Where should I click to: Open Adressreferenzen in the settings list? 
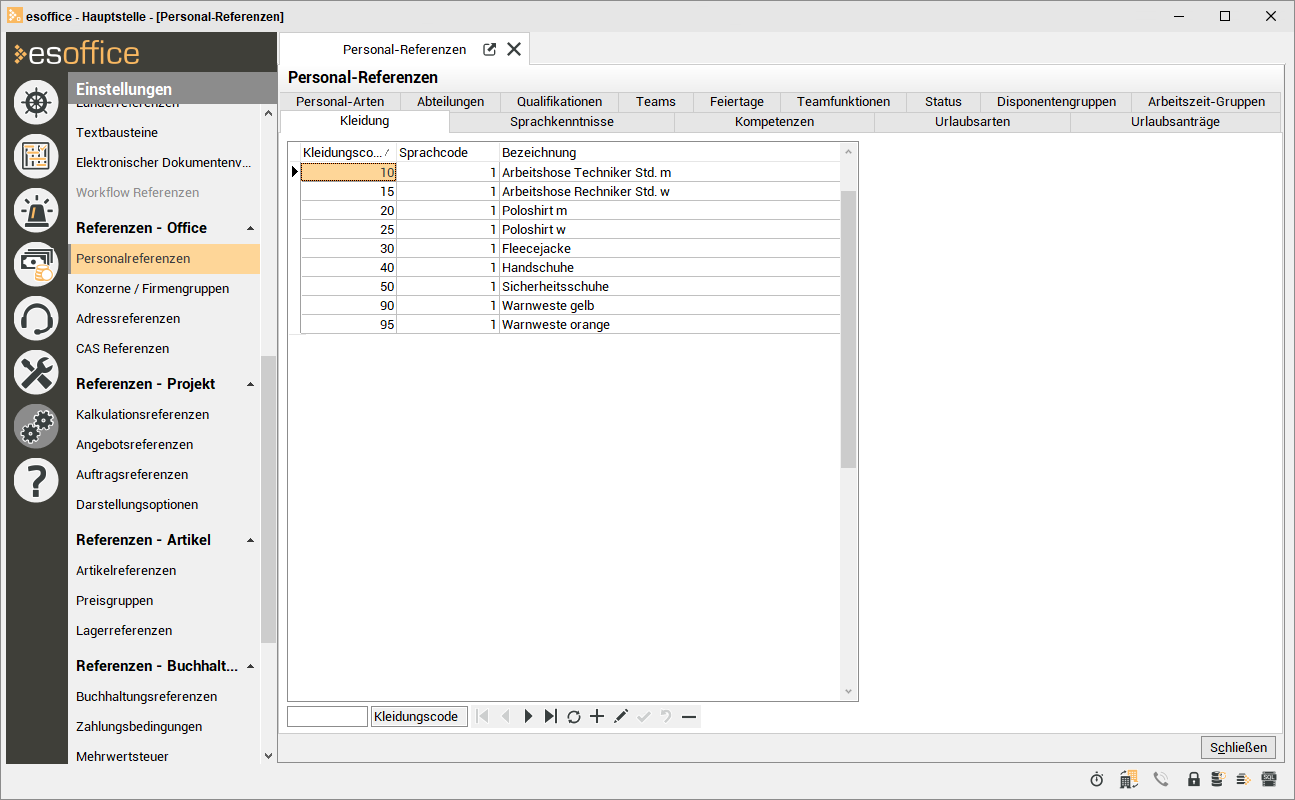[x=128, y=318]
